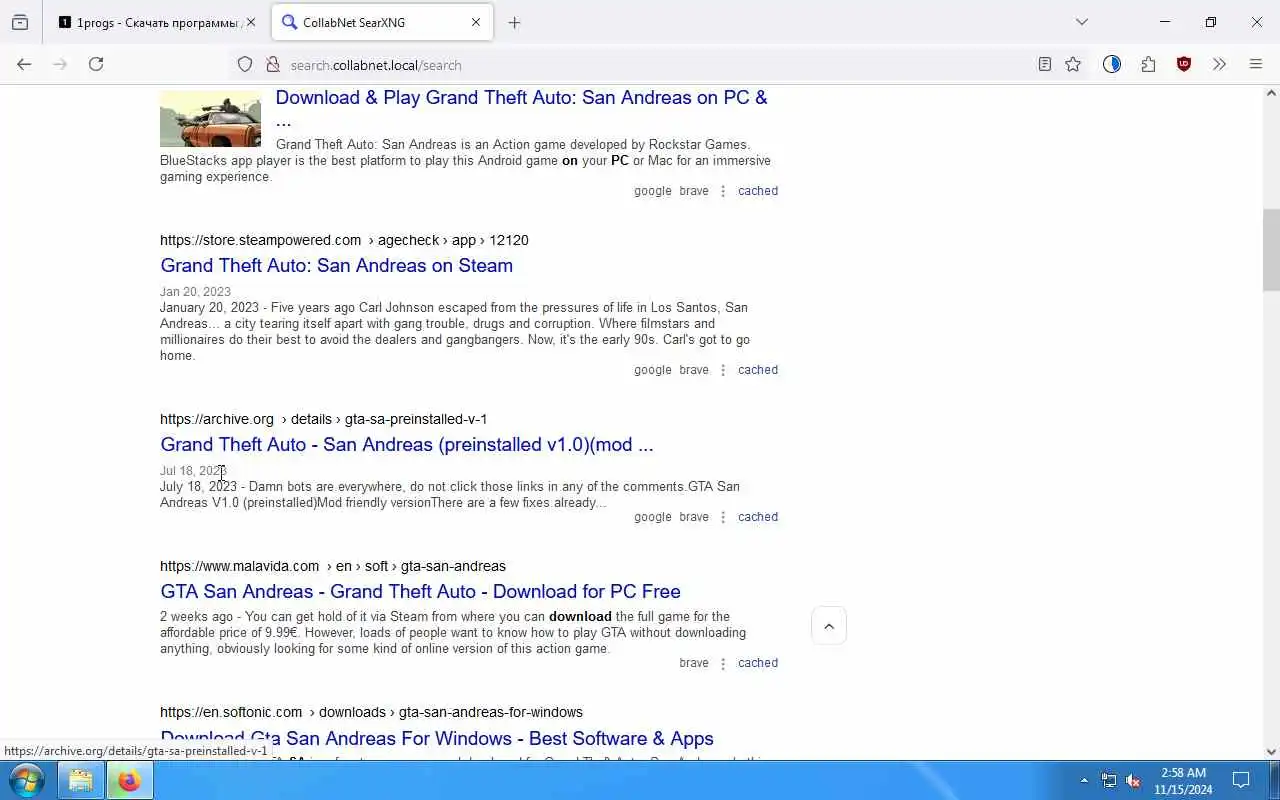The image size is (1280, 800).
Task: Expand options dots for the Steam result
Action: 723,369
